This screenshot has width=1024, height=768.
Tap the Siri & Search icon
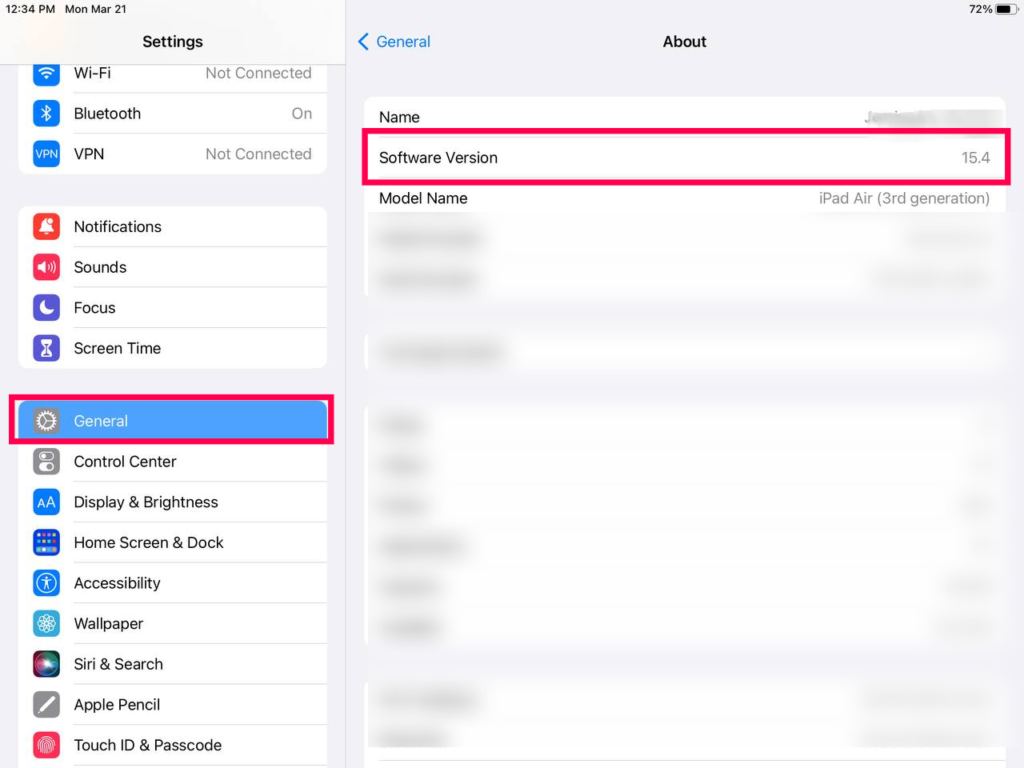point(46,664)
